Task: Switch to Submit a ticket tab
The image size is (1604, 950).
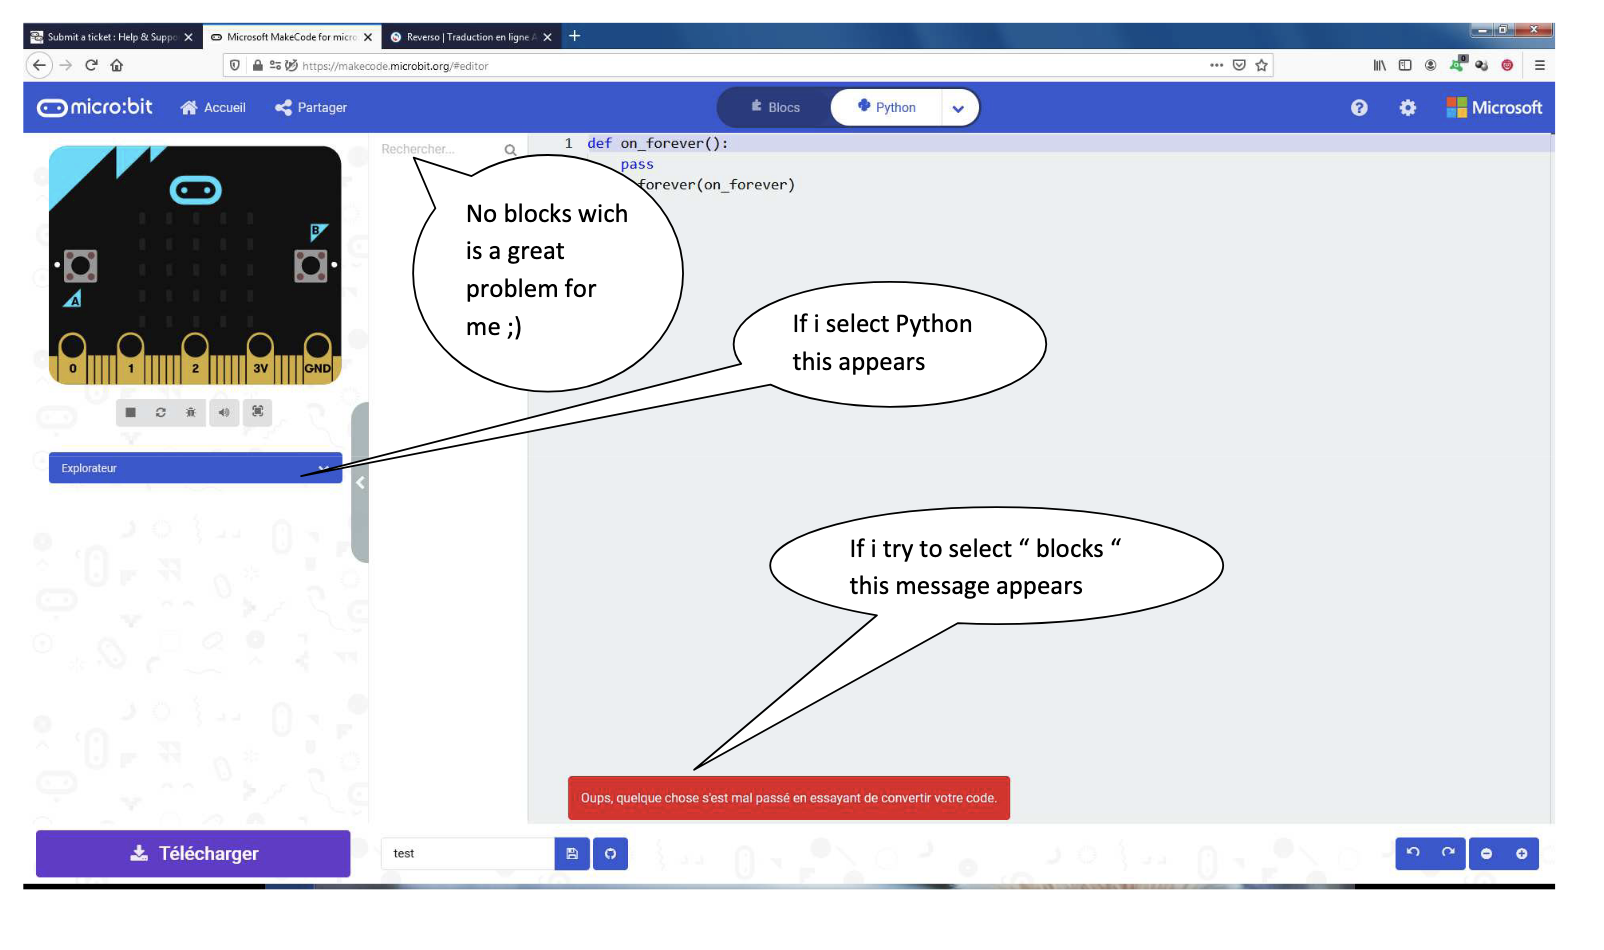Action: coord(111,37)
